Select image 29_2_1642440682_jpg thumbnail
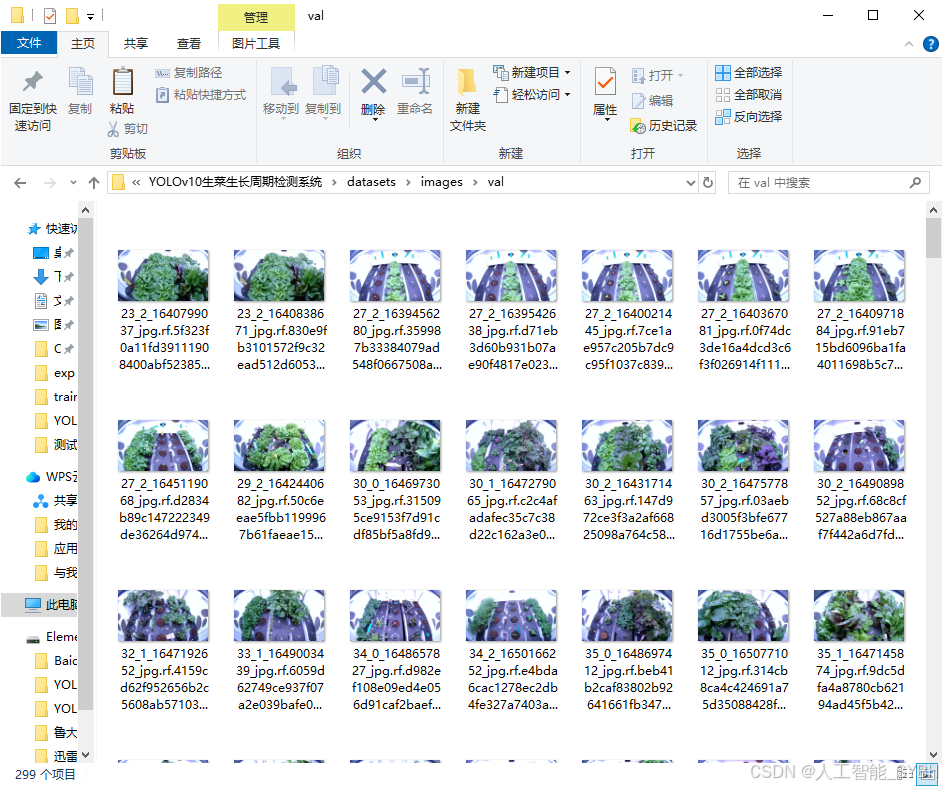This screenshot has height=787, width=943. click(x=279, y=446)
